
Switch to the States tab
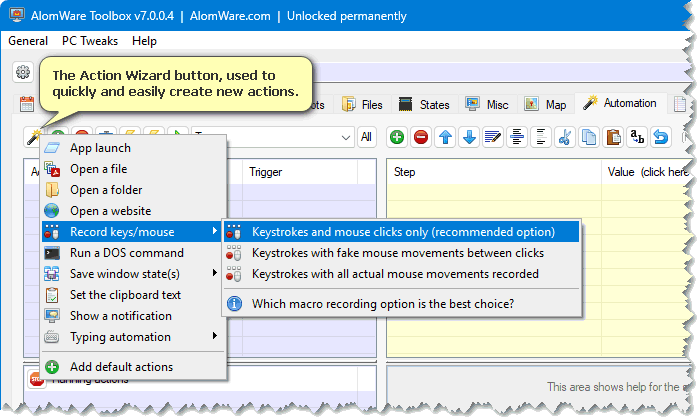pyautogui.click(x=424, y=104)
